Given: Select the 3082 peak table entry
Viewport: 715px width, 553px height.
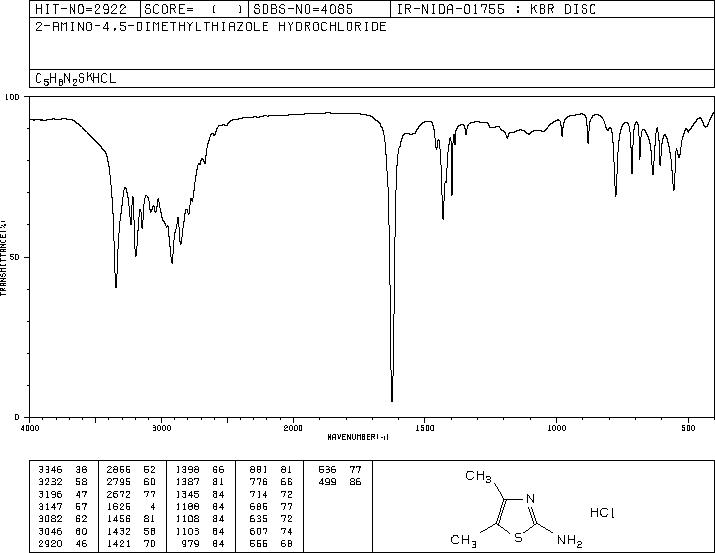Looking at the screenshot, I should [x=63, y=519].
